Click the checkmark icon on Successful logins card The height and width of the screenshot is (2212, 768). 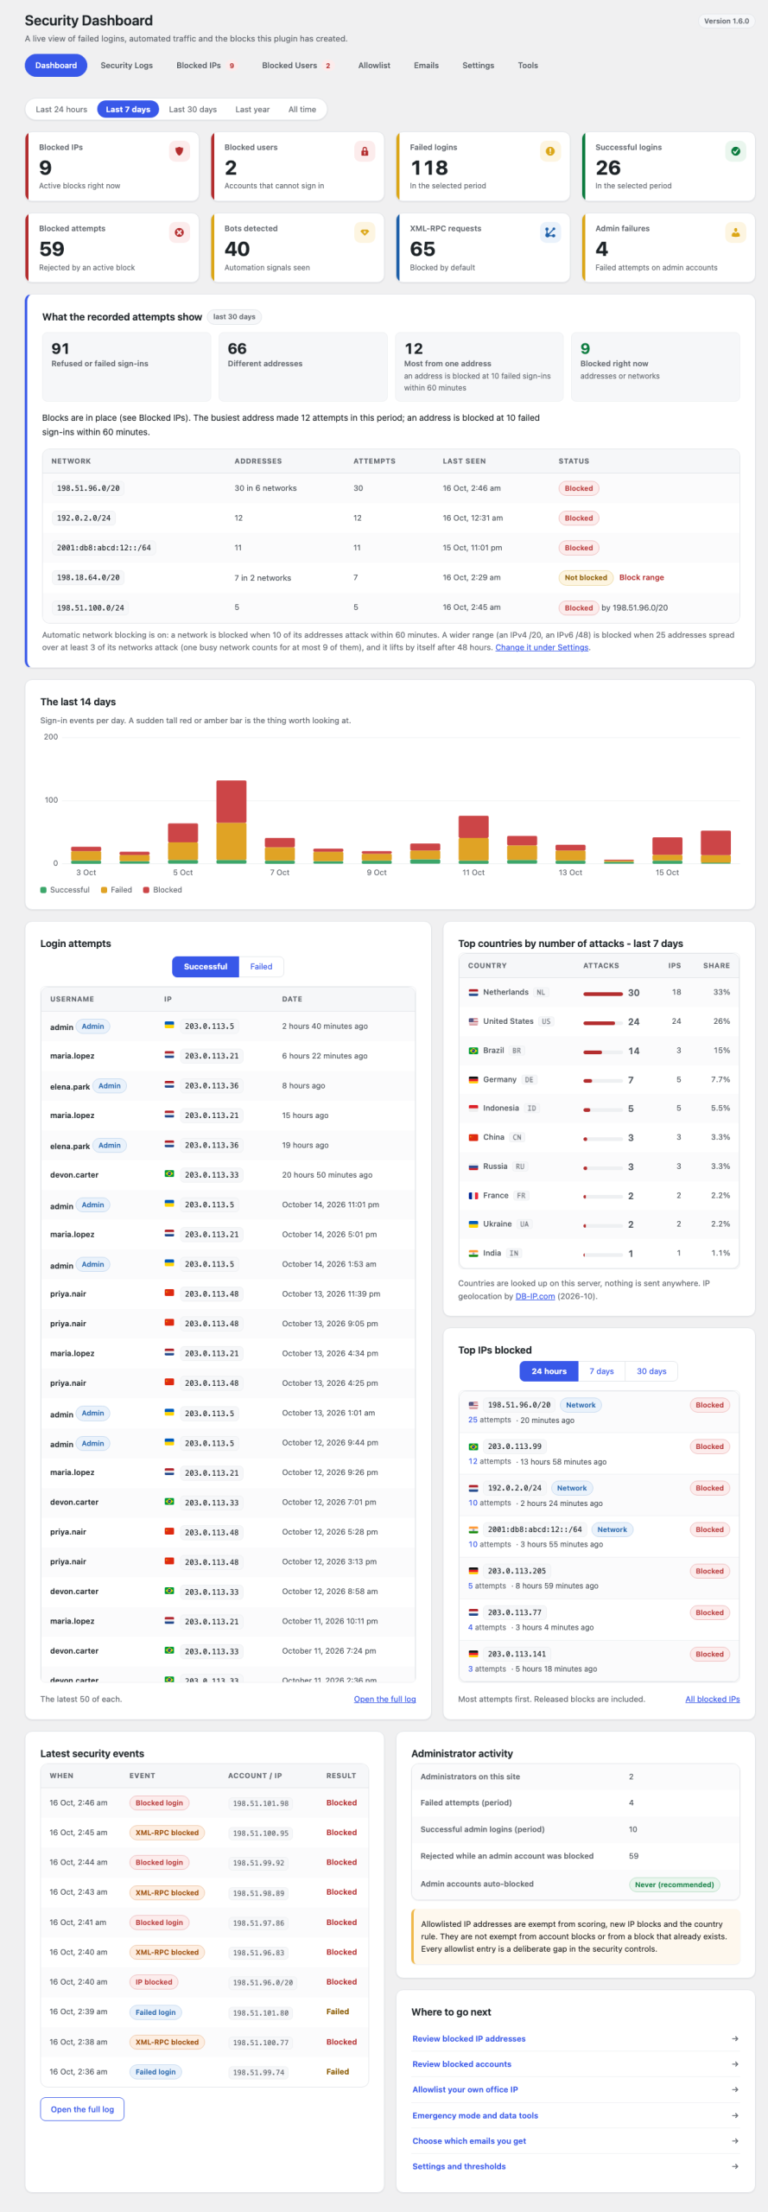pyautogui.click(x=735, y=151)
